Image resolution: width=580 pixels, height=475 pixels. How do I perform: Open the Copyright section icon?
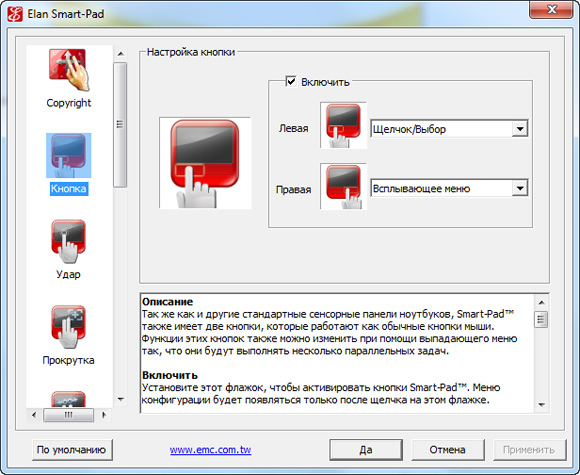point(69,70)
